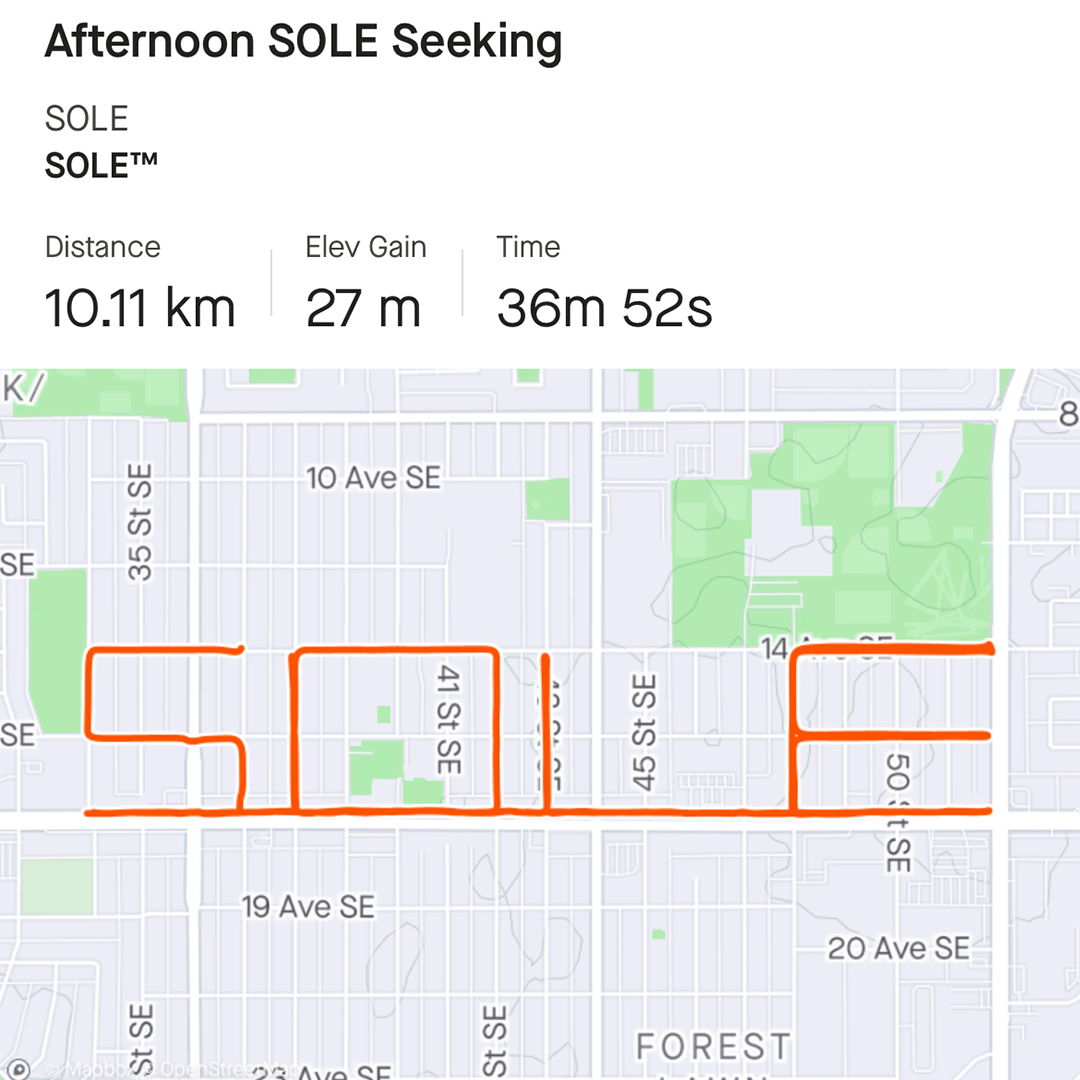The height and width of the screenshot is (1080, 1080).
Task: Click the 10 Ave SE street label
Action: [x=373, y=478]
